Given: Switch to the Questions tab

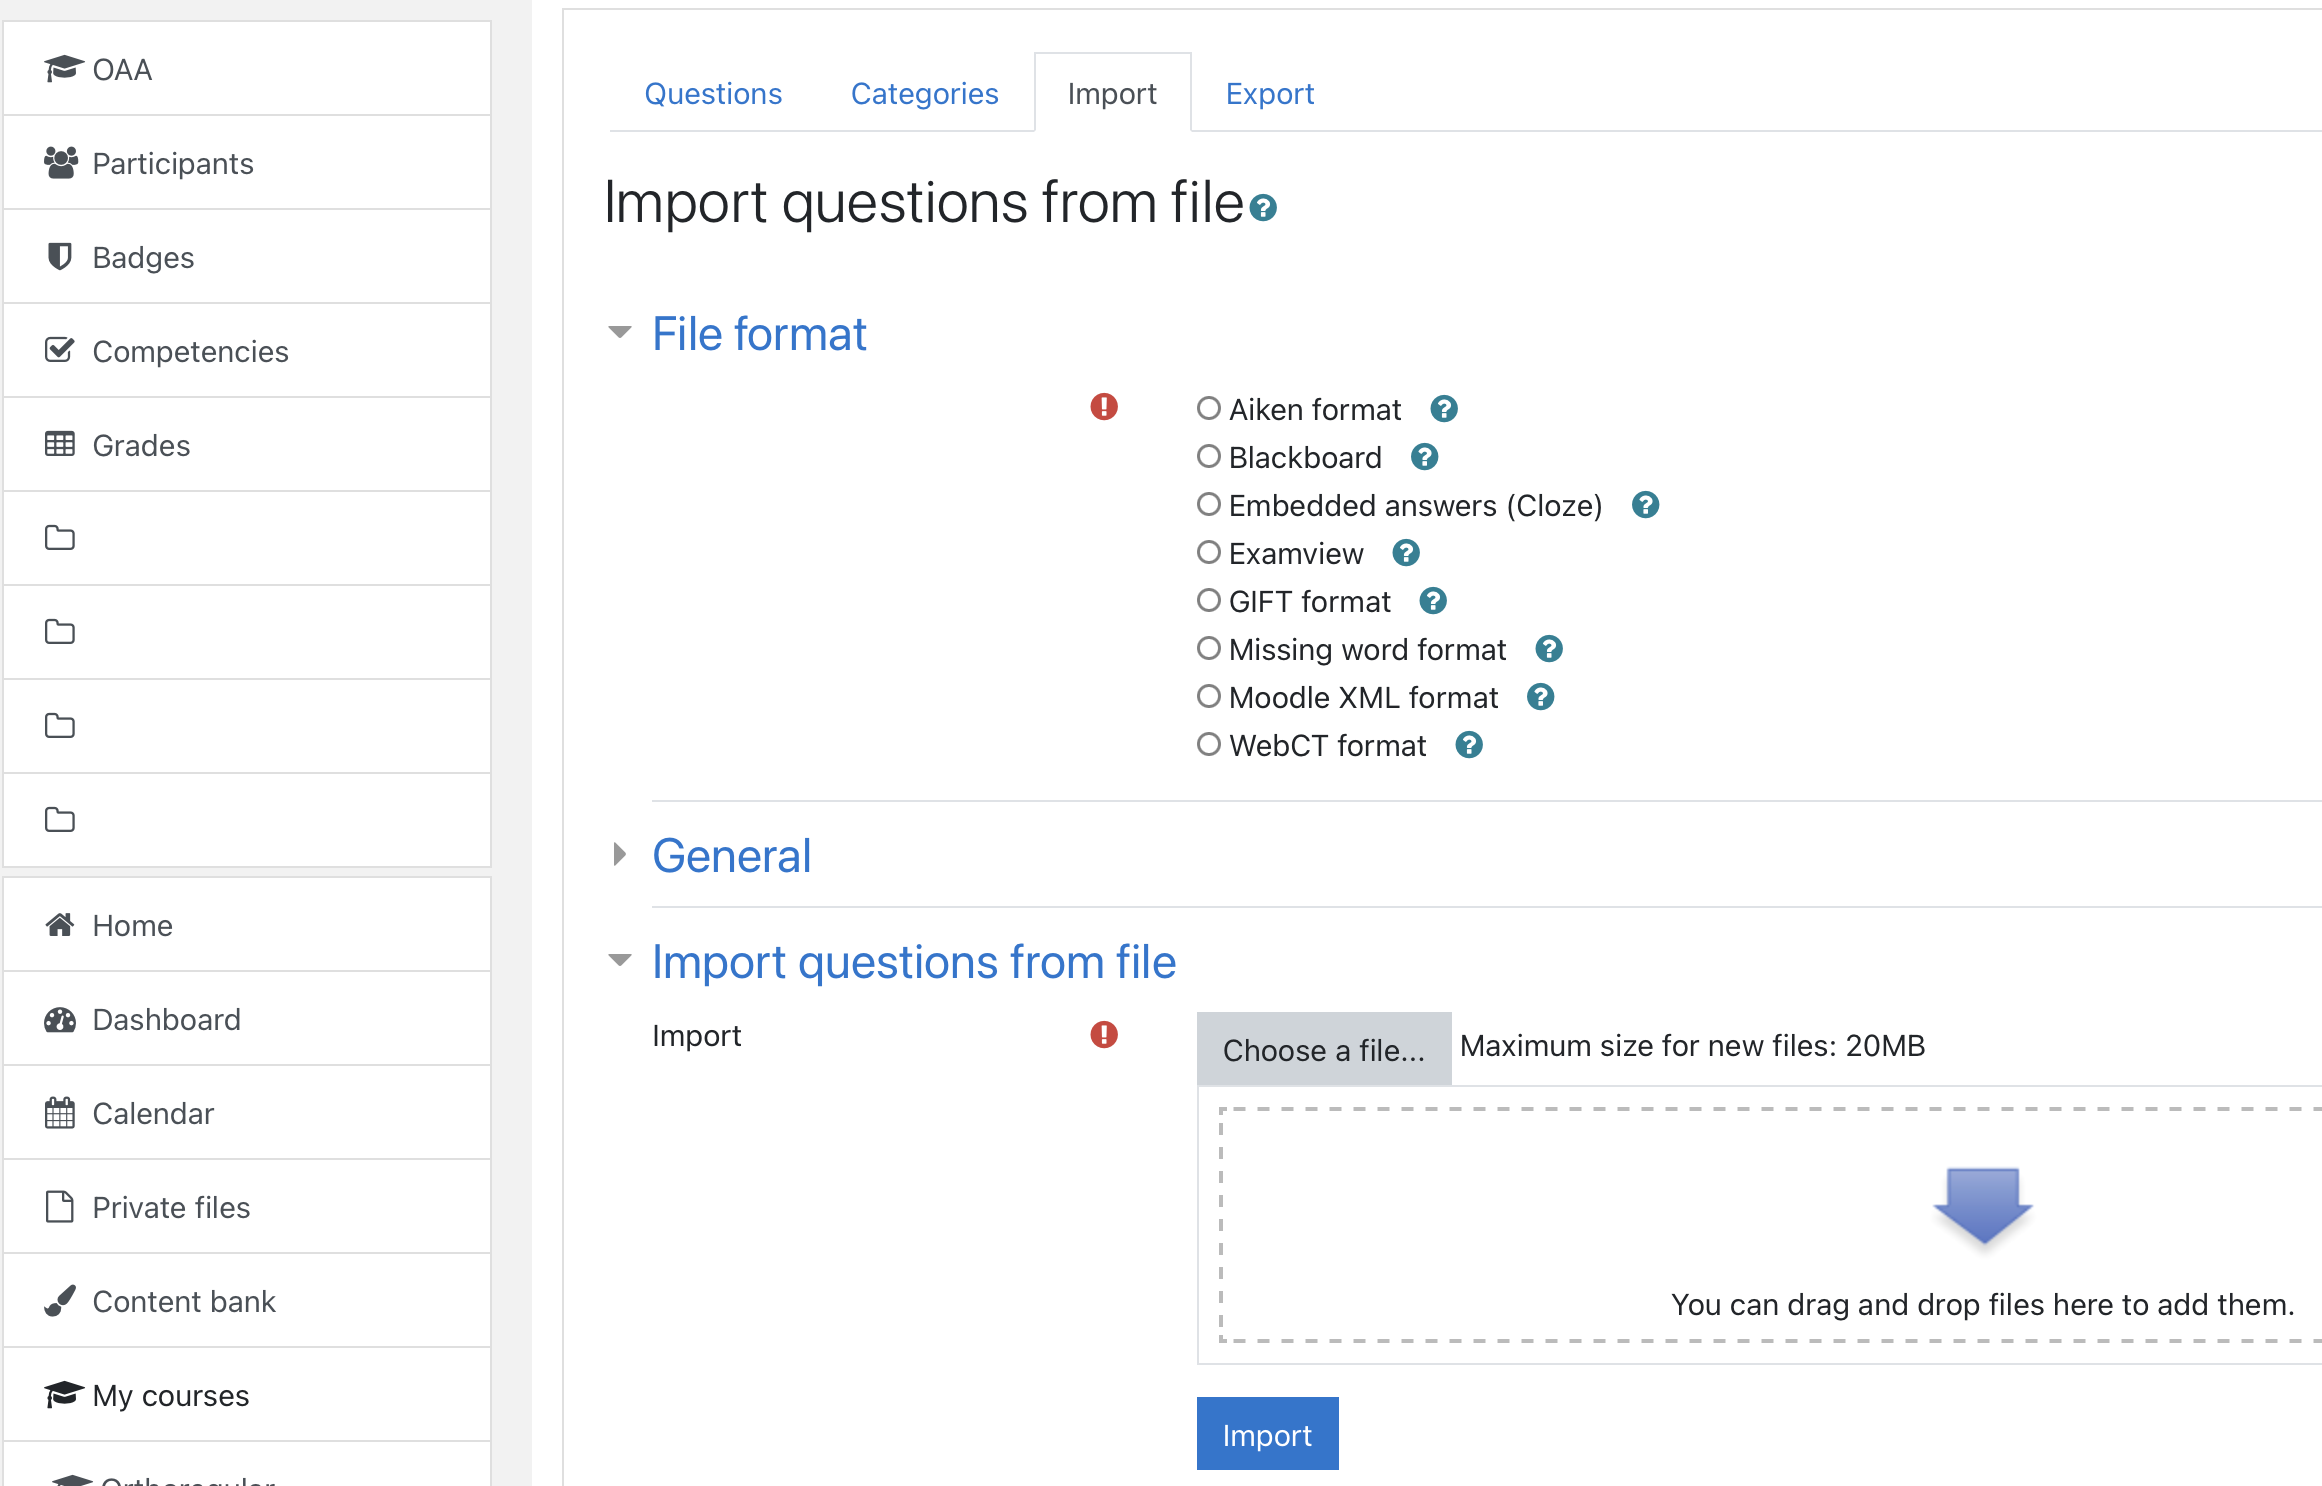Looking at the screenshot, I should pos(713,94).
